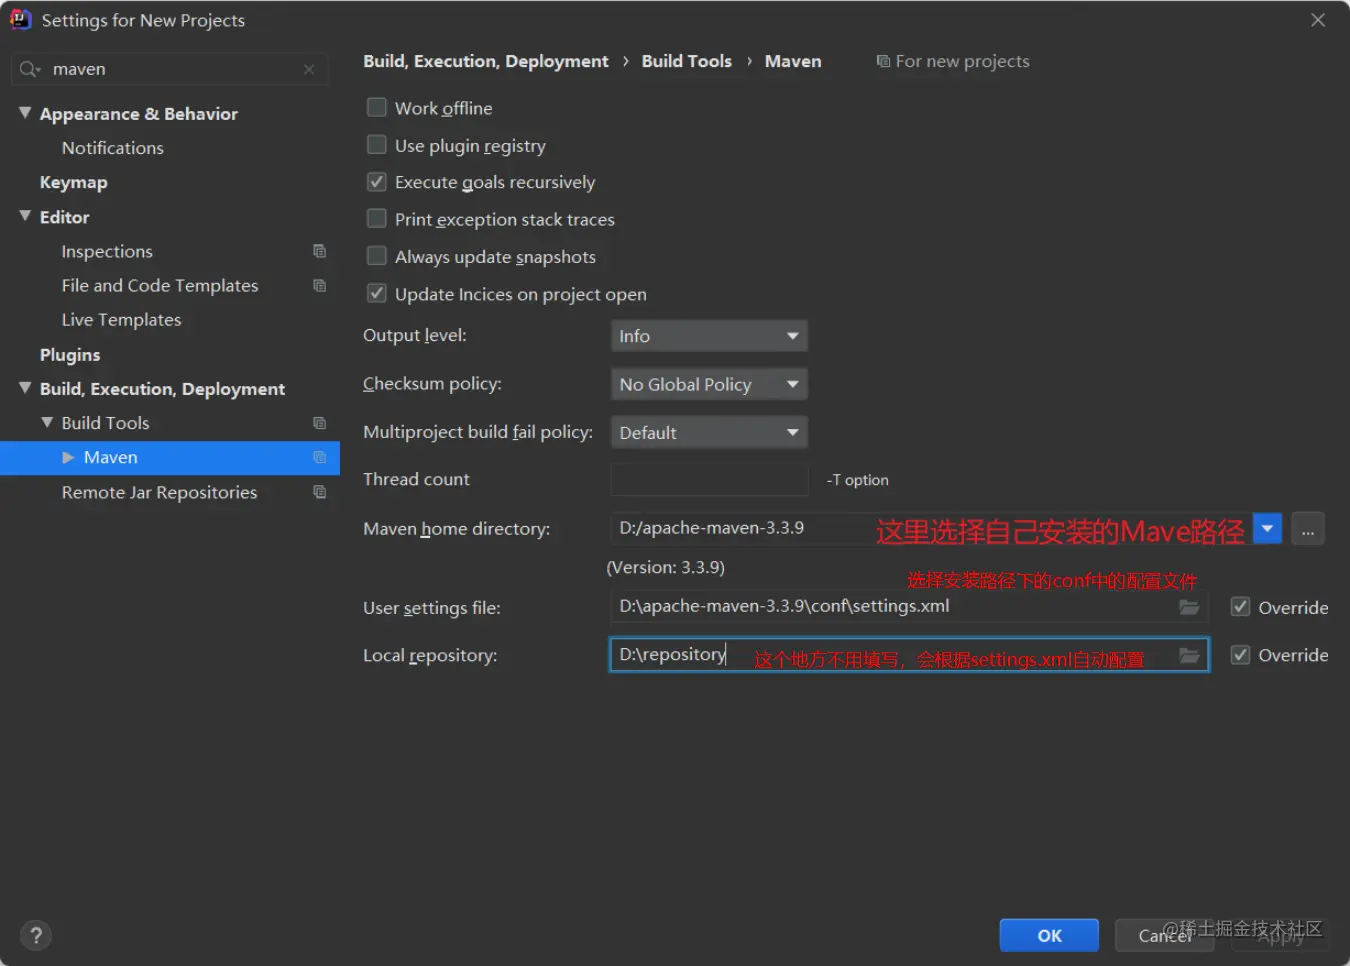Toggle Override for User settings file
The height and width of the screenshot is (966, 1350).
pos(1241,607)
